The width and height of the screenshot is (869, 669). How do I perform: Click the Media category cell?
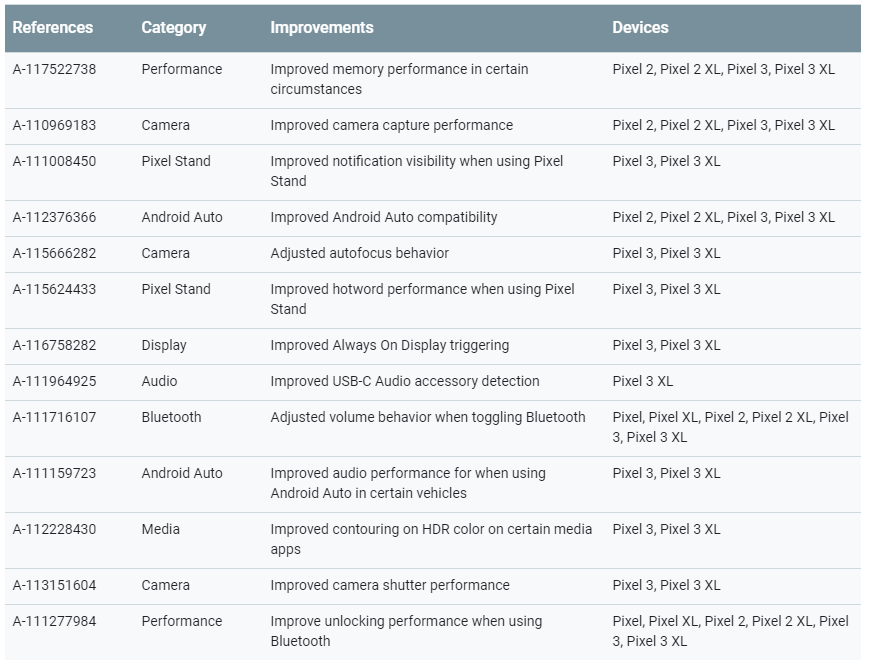160,529
